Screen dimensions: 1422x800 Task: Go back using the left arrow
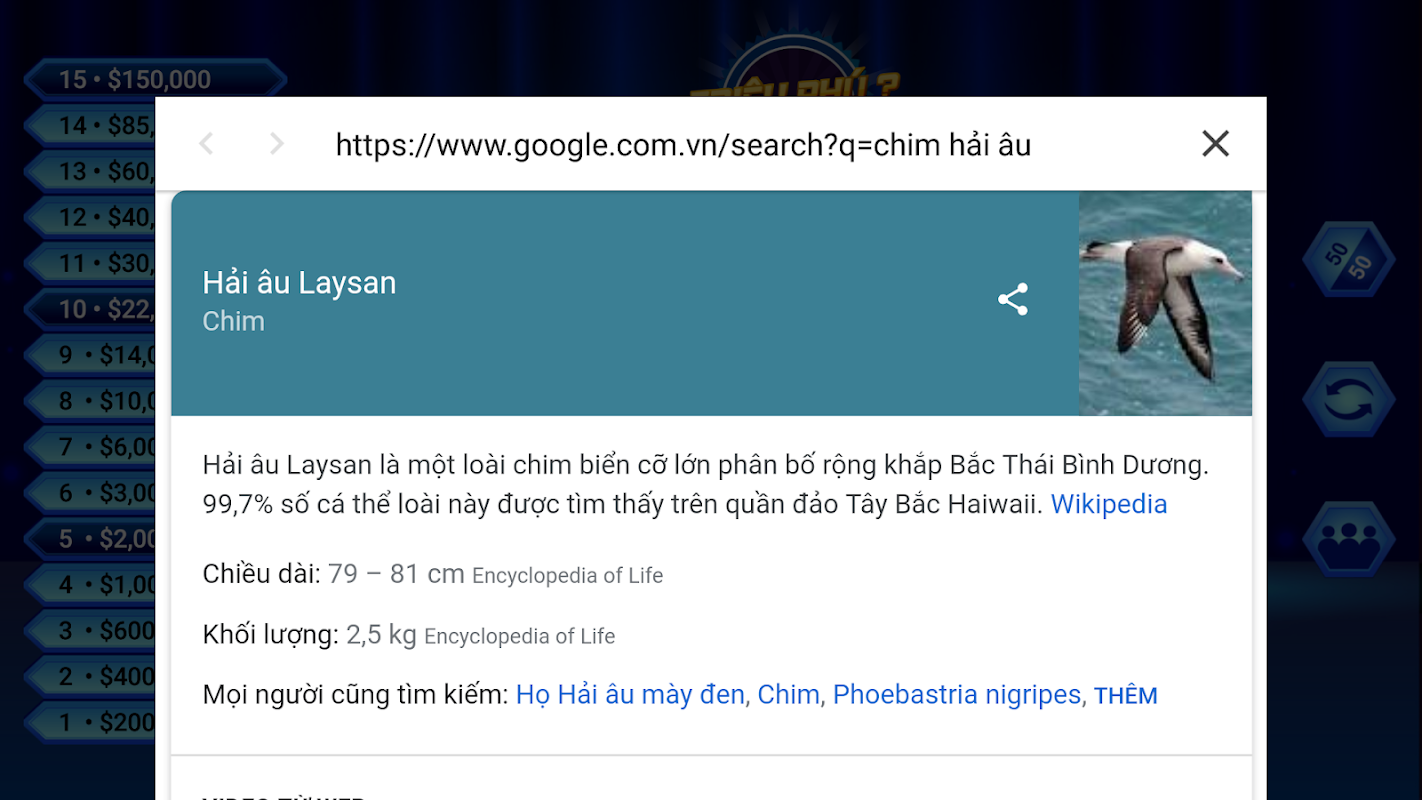tap(206, 144)
